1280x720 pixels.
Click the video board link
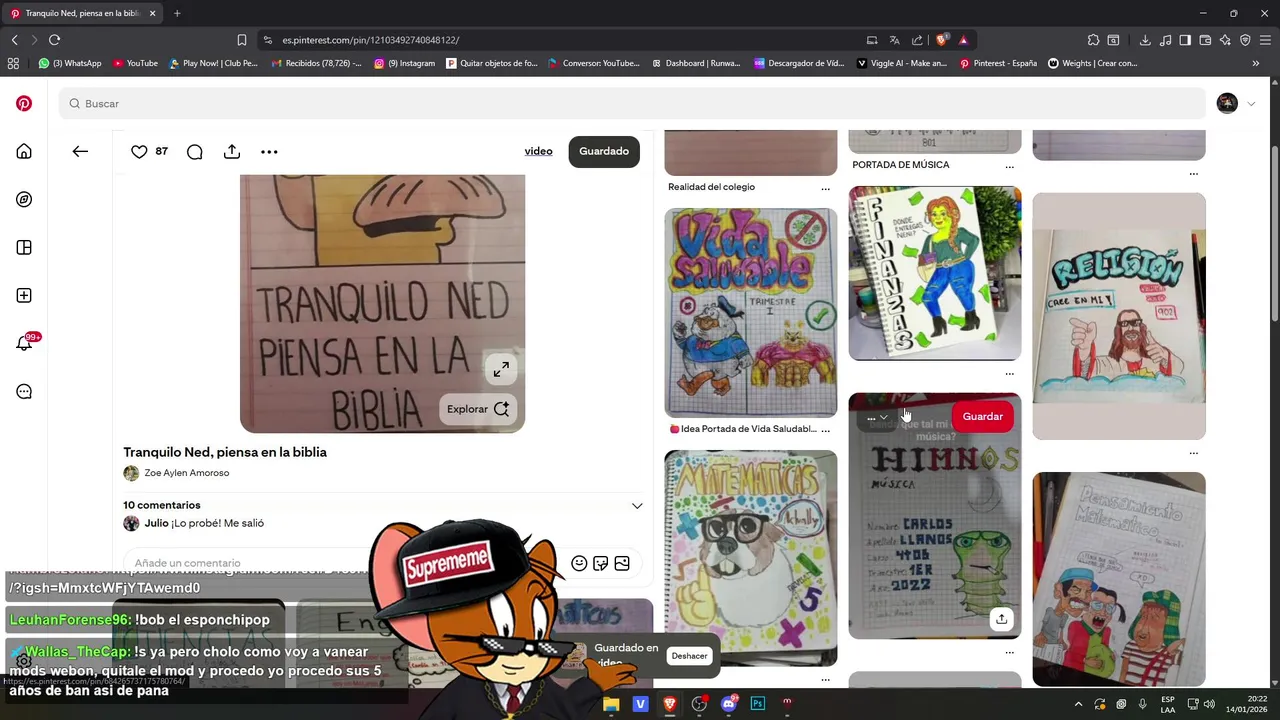538,151
